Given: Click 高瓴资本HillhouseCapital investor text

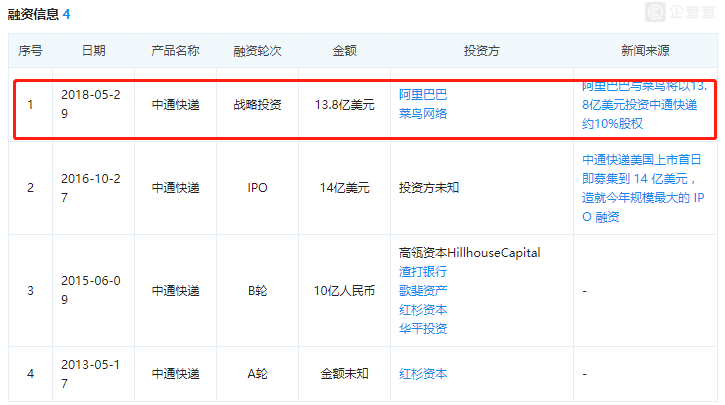Looking at the screenshot, I should click(x=469, y=253).
